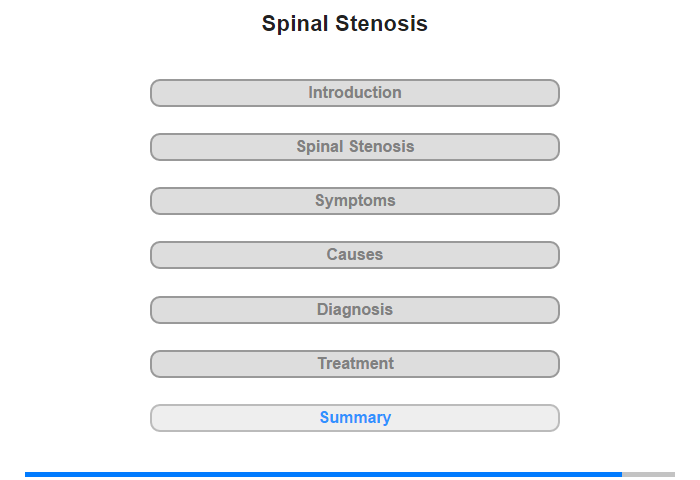Image resolution: width=700 pixels, height=480 pixels.
Task: Open the Treatment section
Action: pyautogui.click(x=355, y=364)
